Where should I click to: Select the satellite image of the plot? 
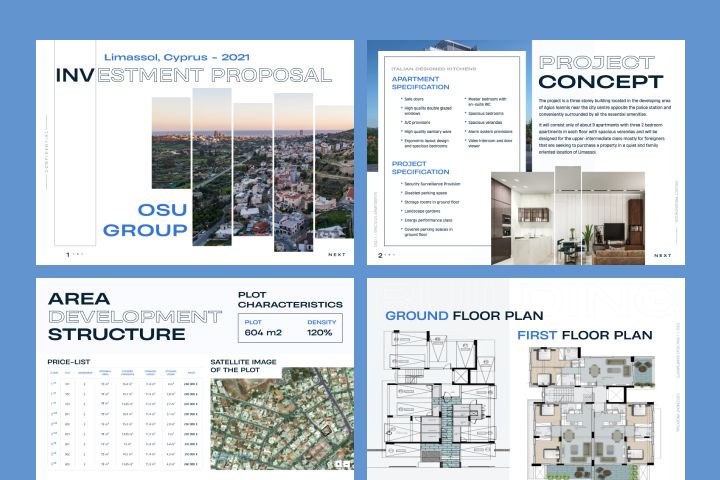(x=282, y=418)
